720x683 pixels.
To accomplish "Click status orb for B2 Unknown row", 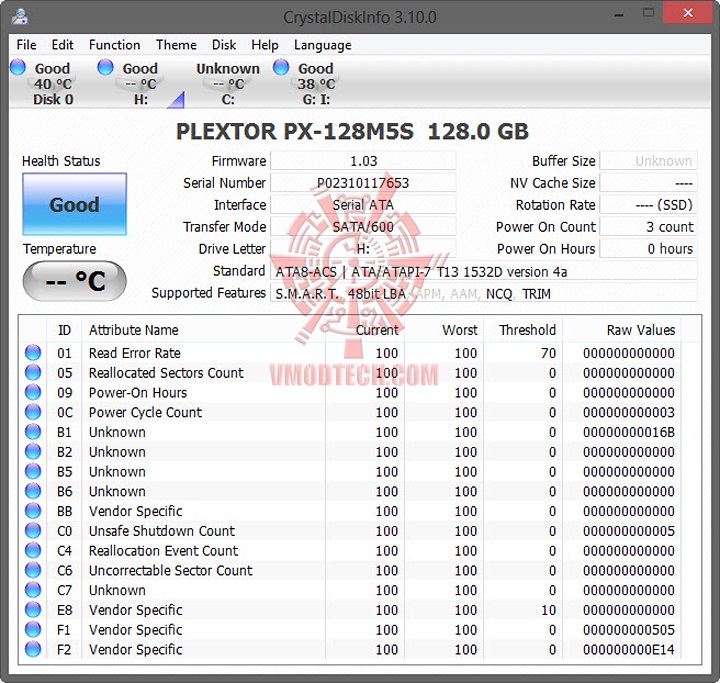I will [33, 452].
